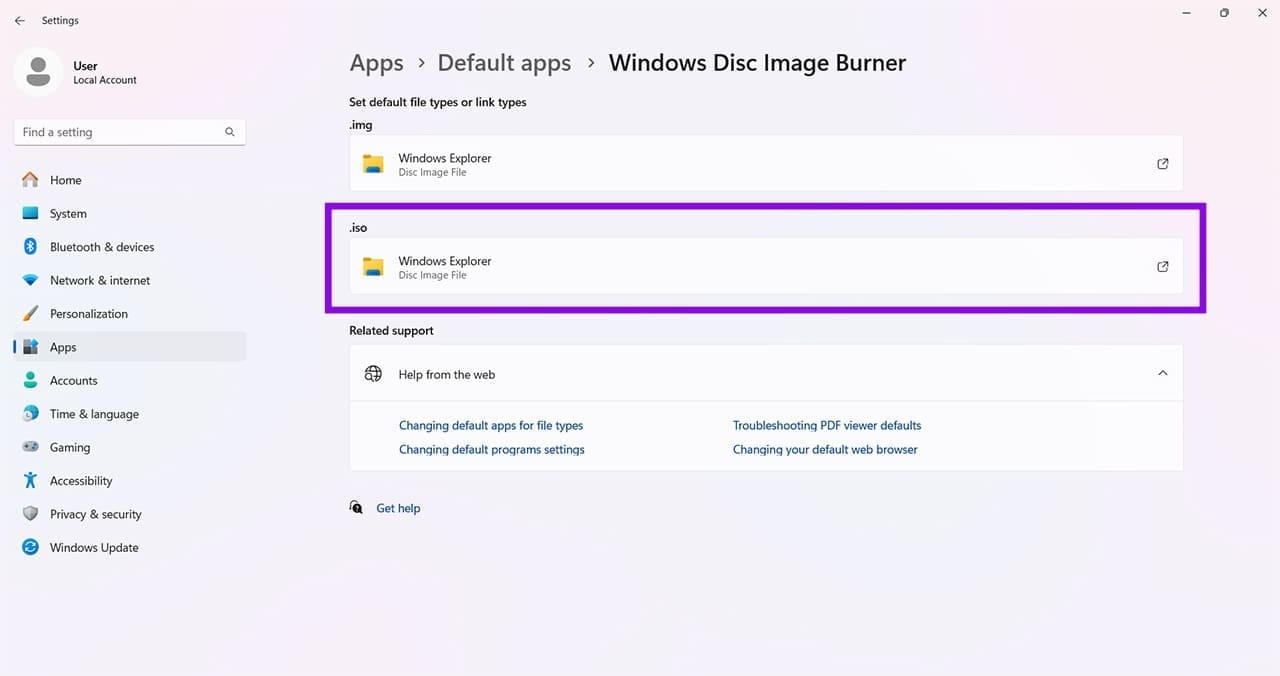This screenshot has width=1280, height=676.
Task: Click the Personalization paintbrush icon
Action: click(x=31, y=313)
